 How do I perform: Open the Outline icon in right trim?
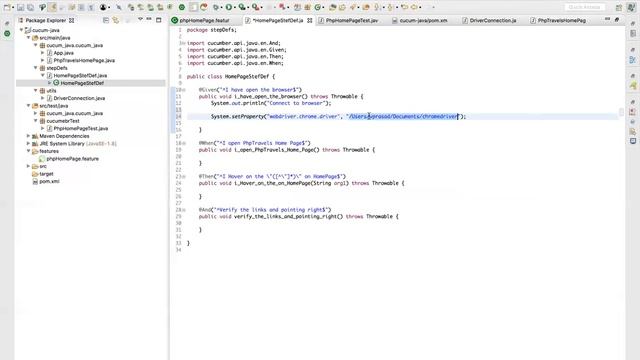[633, 60]
